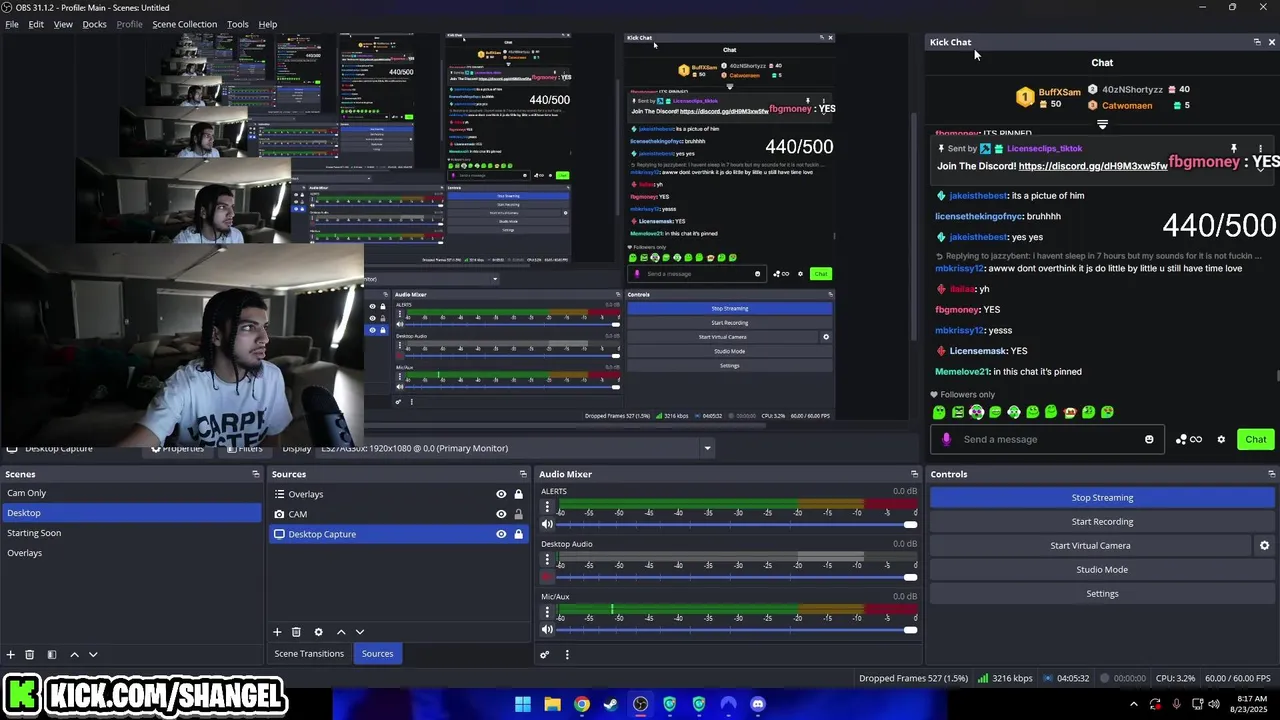Open Audio Mixer toolbar three-dot menu
Screen dimensions: 1280x720
[x=567, y=655]
